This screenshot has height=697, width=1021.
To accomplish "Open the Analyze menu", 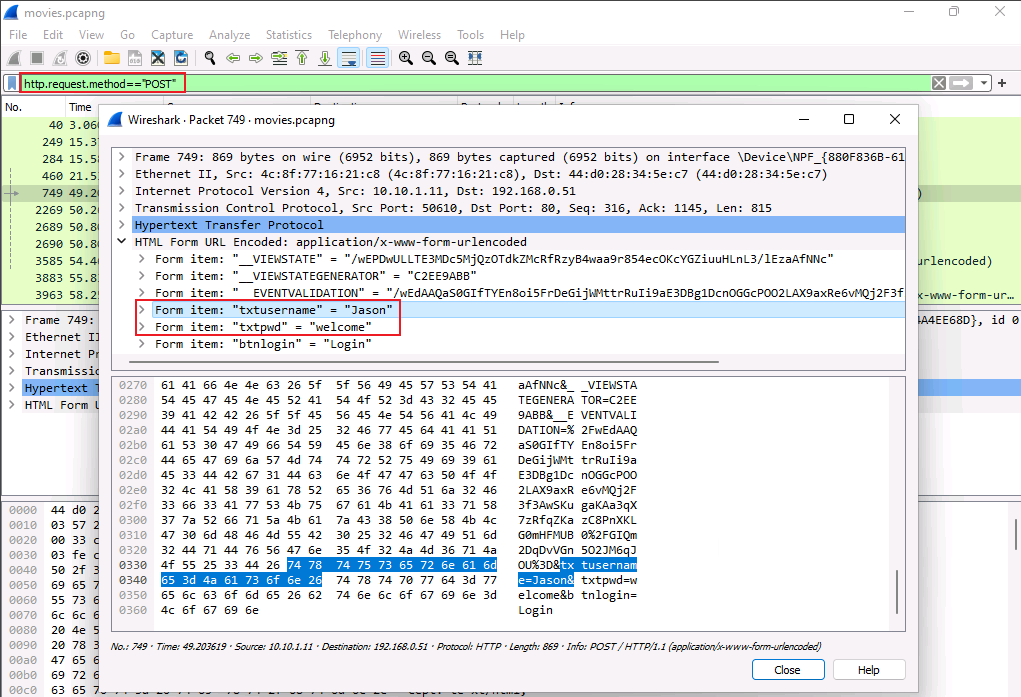I will point(229,34).
